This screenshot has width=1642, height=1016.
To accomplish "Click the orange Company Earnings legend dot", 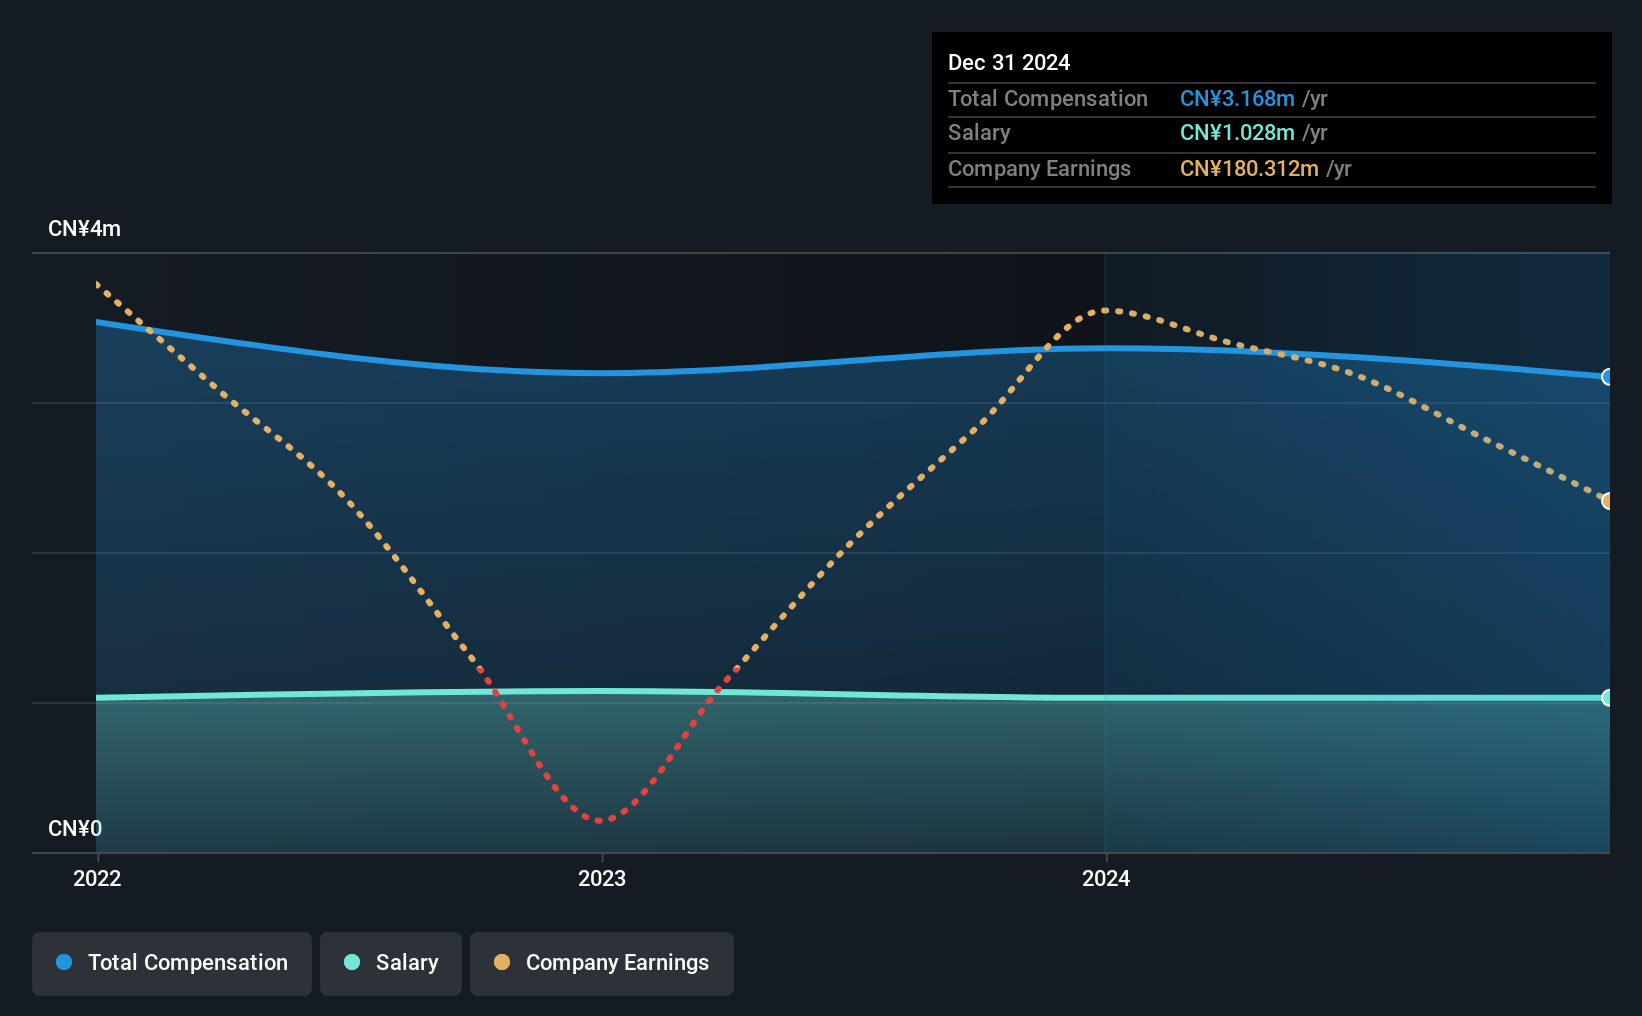I will (502, 962).
